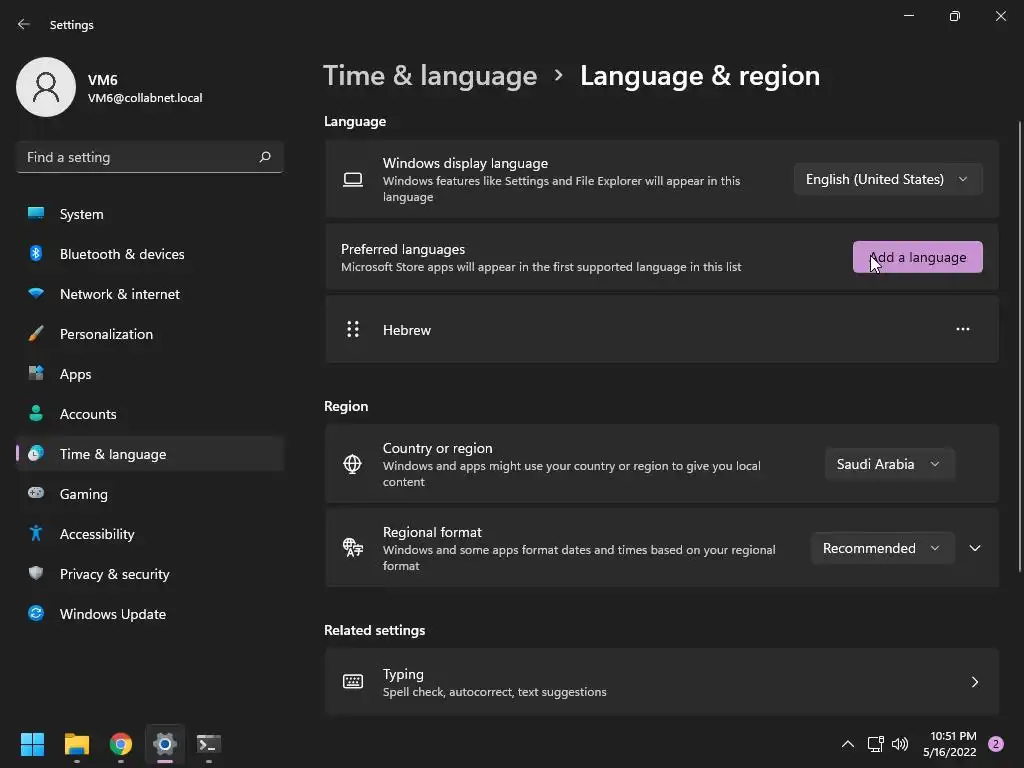Click the Apps label in sidebar

(75, 374)
